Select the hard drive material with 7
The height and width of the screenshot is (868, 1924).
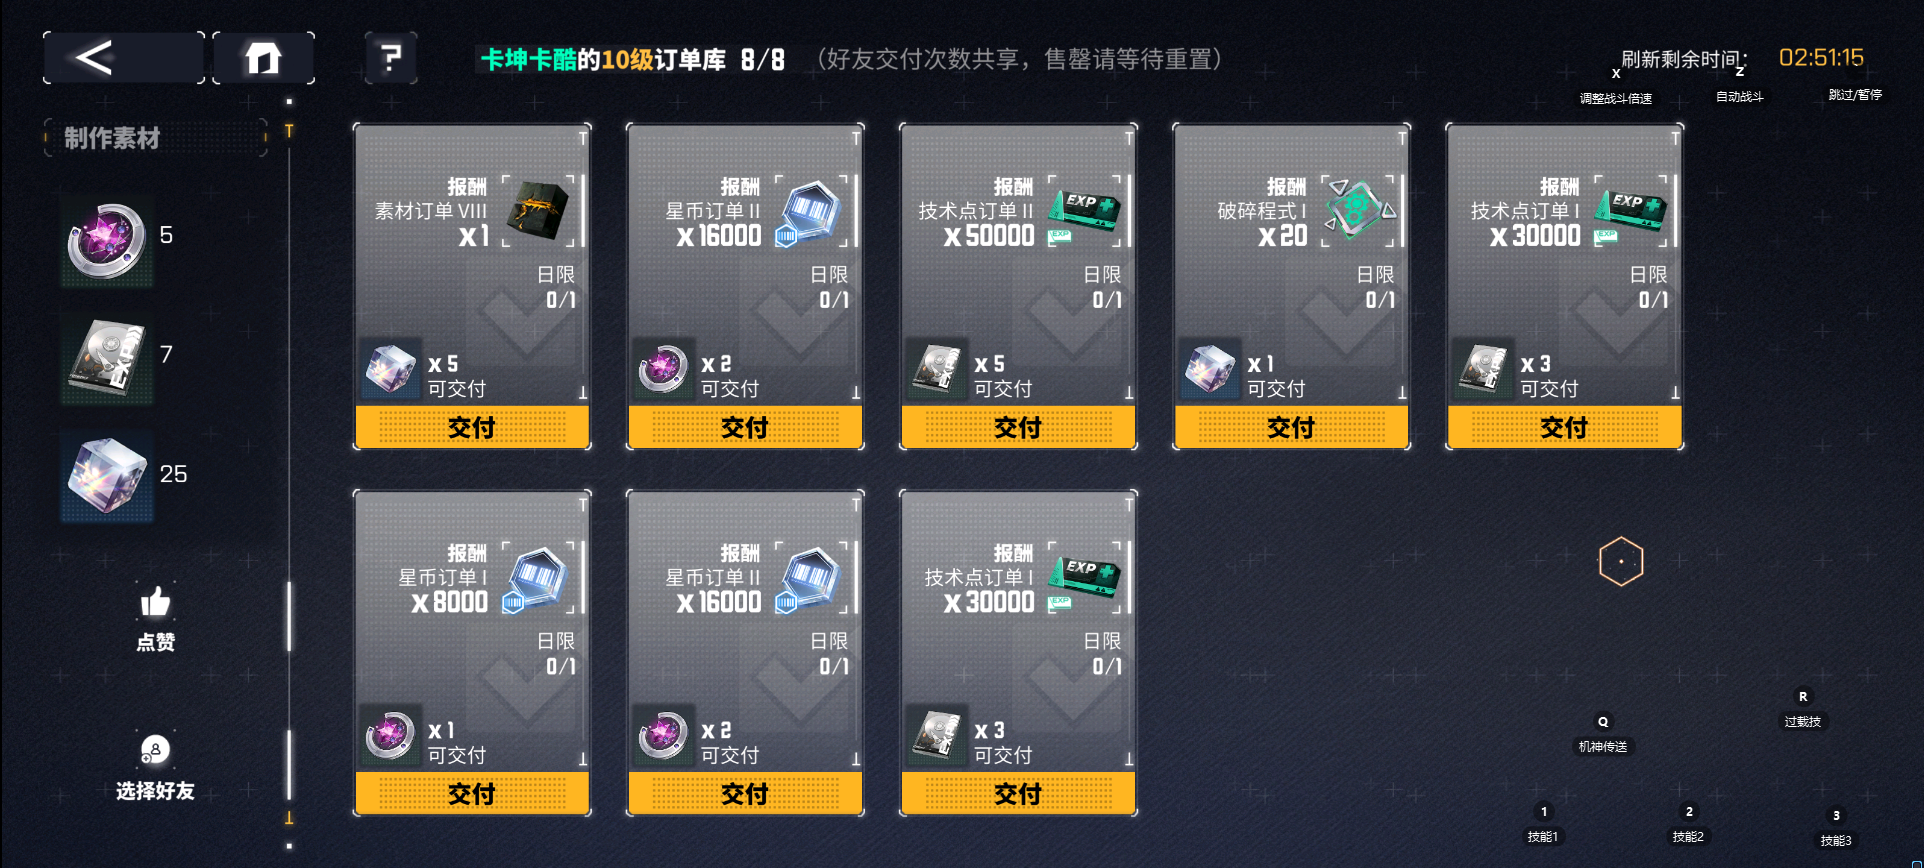pyautogui.click(x=107, y=359)
